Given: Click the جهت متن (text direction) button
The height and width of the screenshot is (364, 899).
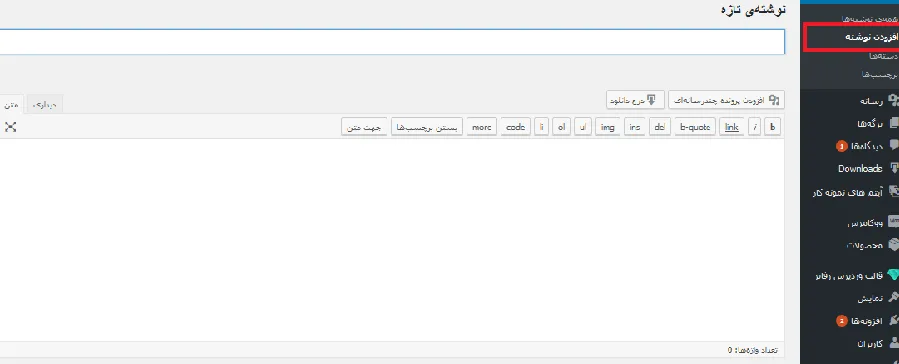Looking at the screenshot, I should pos(364,127).
